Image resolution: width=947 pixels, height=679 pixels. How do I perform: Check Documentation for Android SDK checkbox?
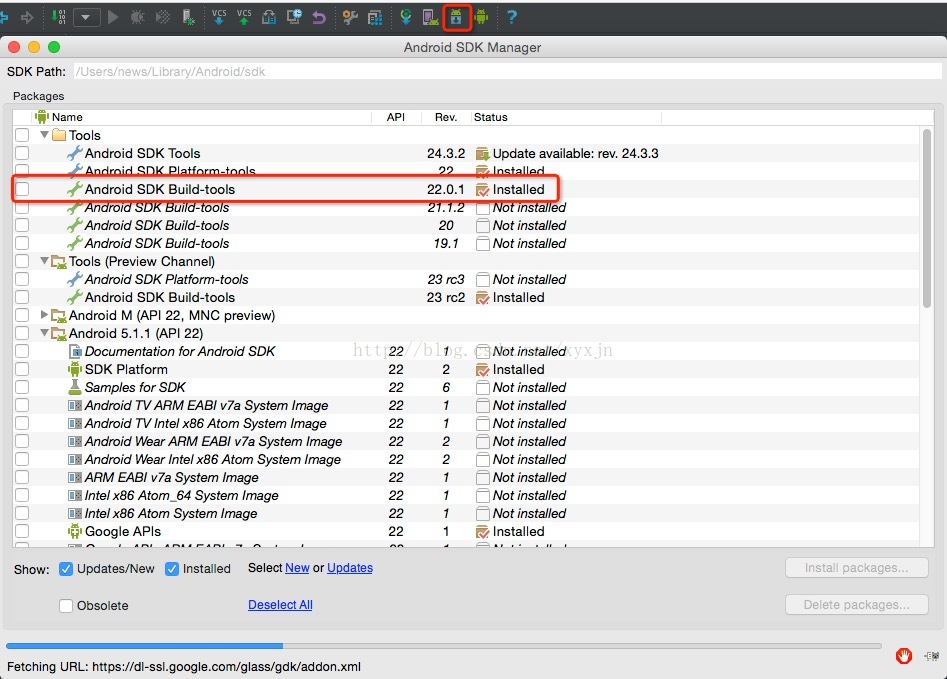(x=22, y=351)
